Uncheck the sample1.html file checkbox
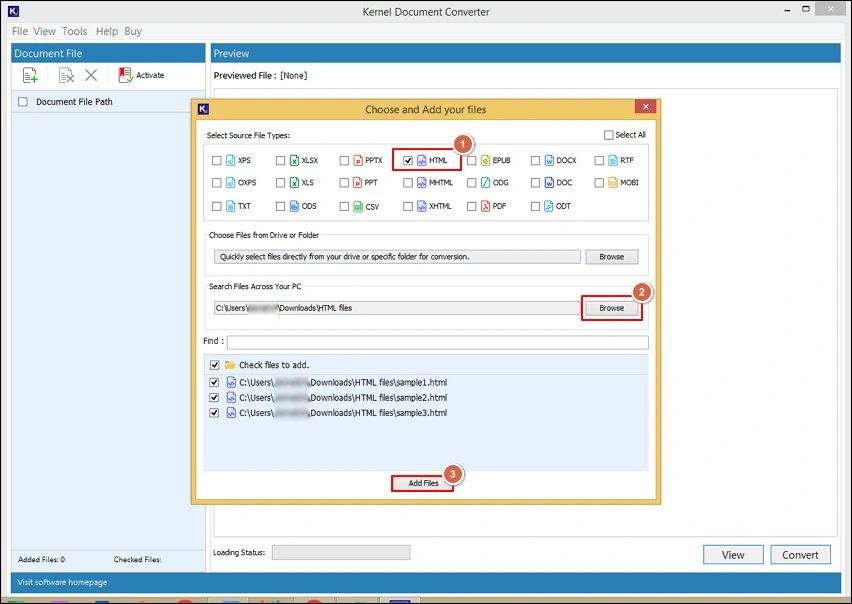This screenshot has width=852, height=604. click(214, 382)
